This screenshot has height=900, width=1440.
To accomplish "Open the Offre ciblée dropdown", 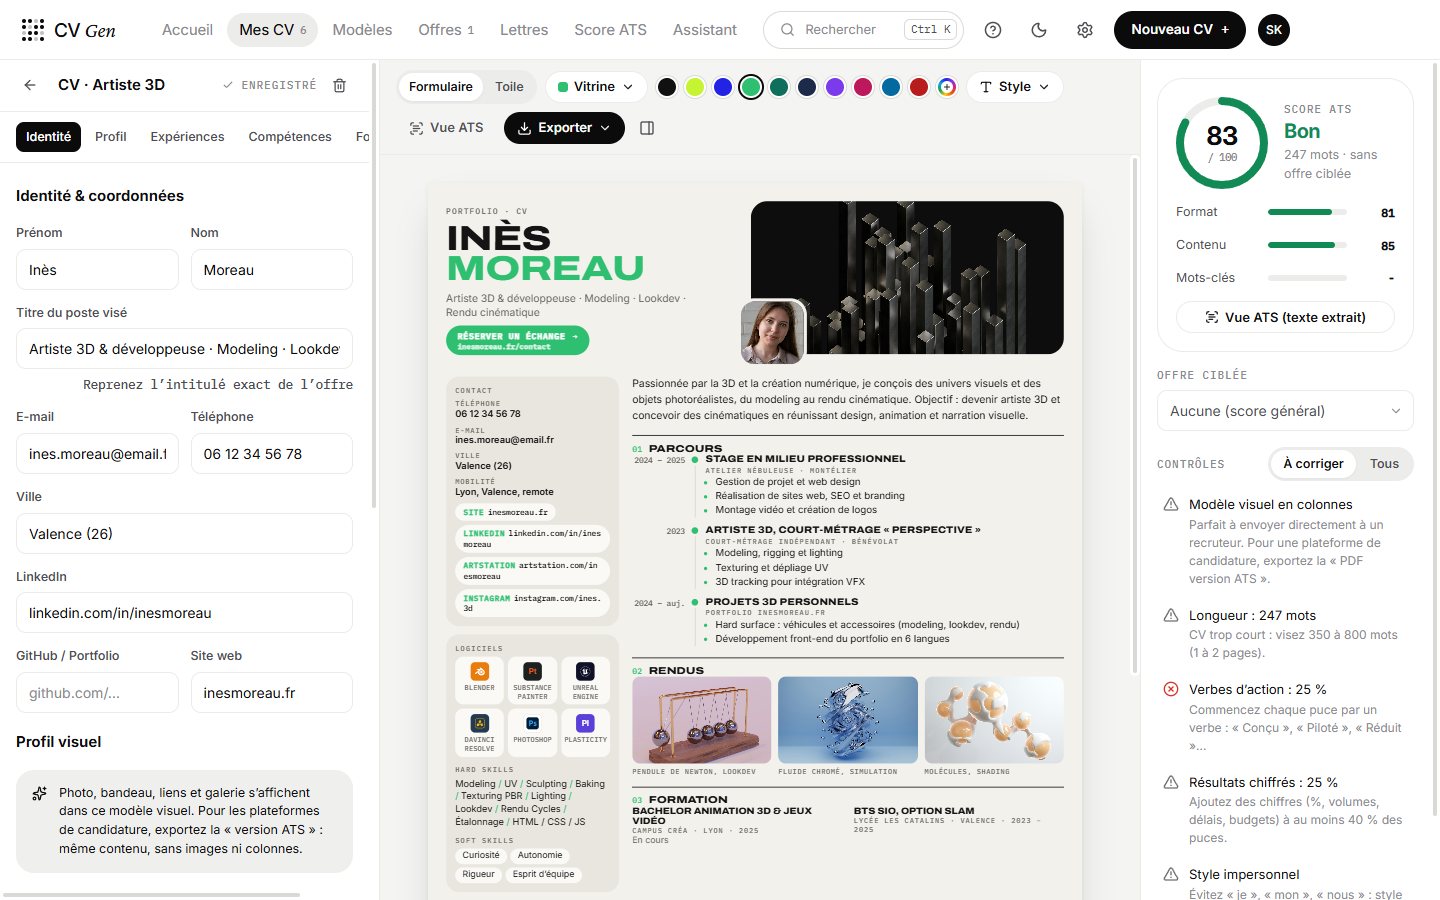I will click(x=1285, y=411).
